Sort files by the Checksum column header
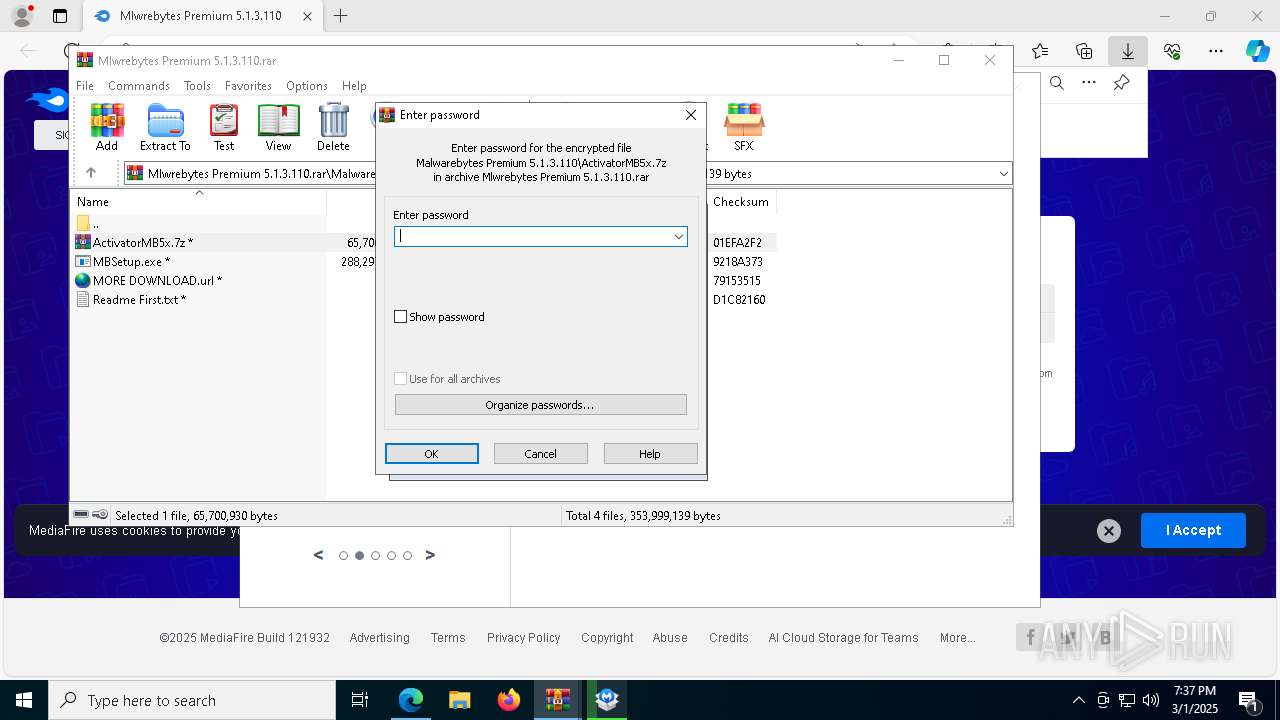Screen dimensions: 1280x720 [x=741, y=201]
